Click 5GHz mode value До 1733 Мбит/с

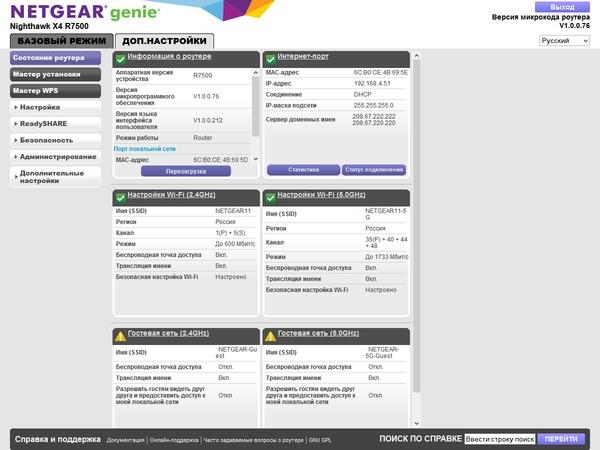[x=386, y=257]
